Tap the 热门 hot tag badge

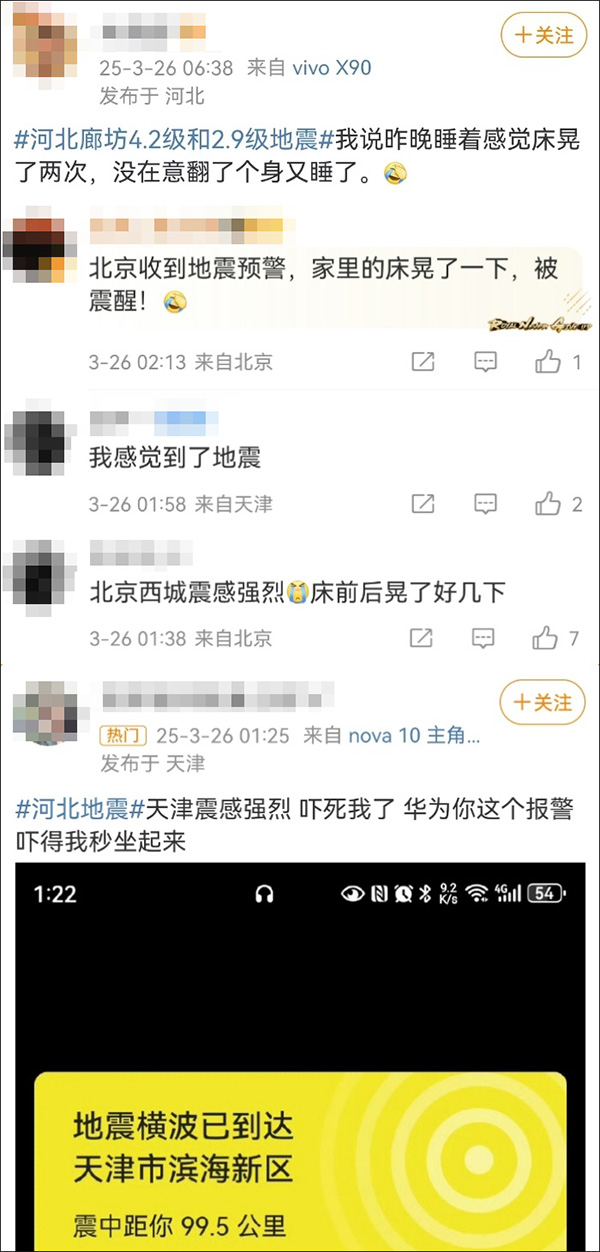(x=124, y=736)
